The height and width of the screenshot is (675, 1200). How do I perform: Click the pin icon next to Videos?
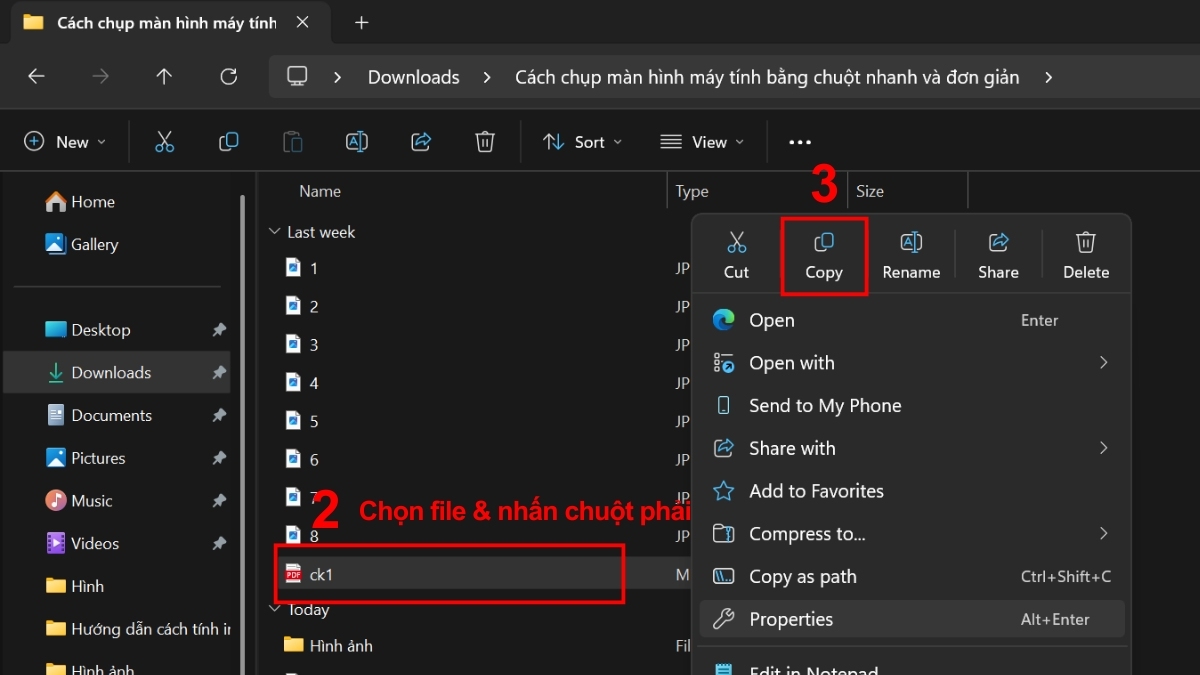(219, 544)
